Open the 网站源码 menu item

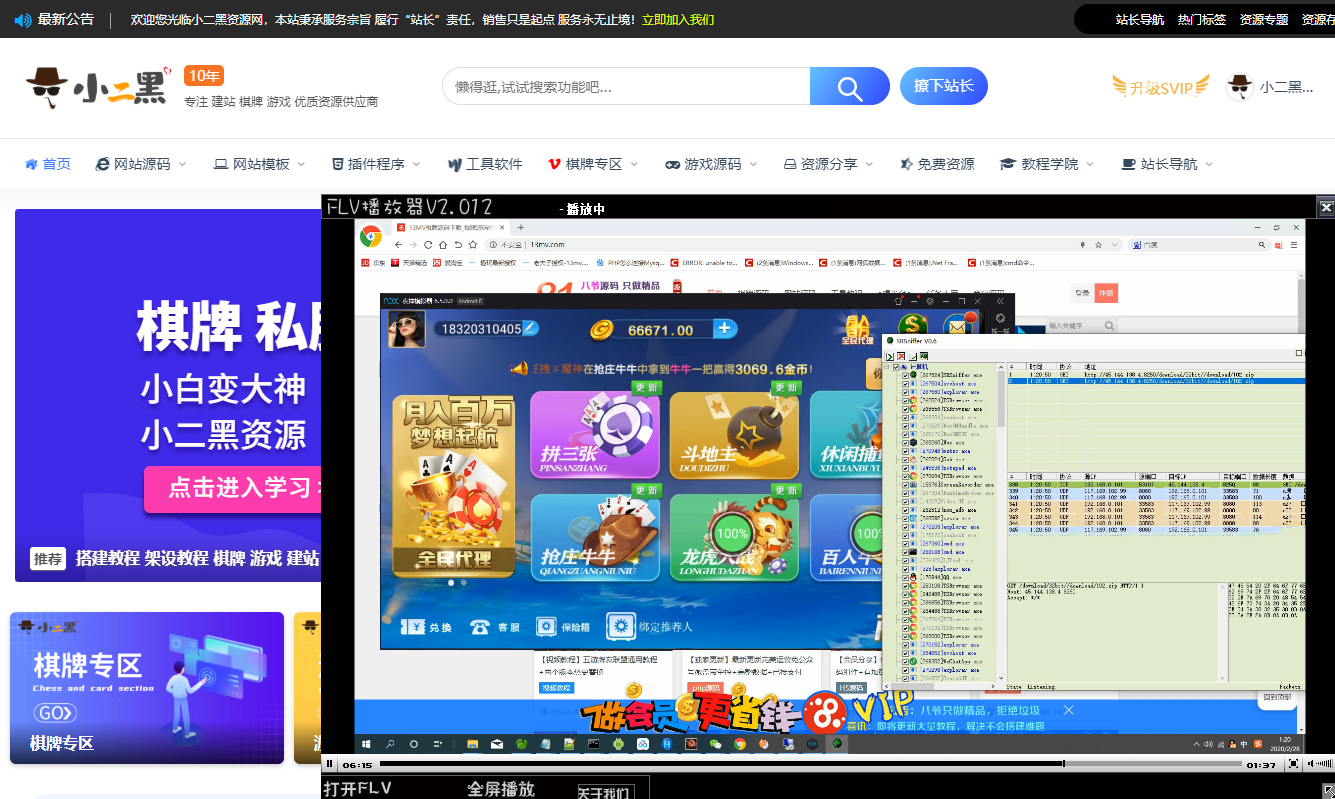(x=133, y=164)
